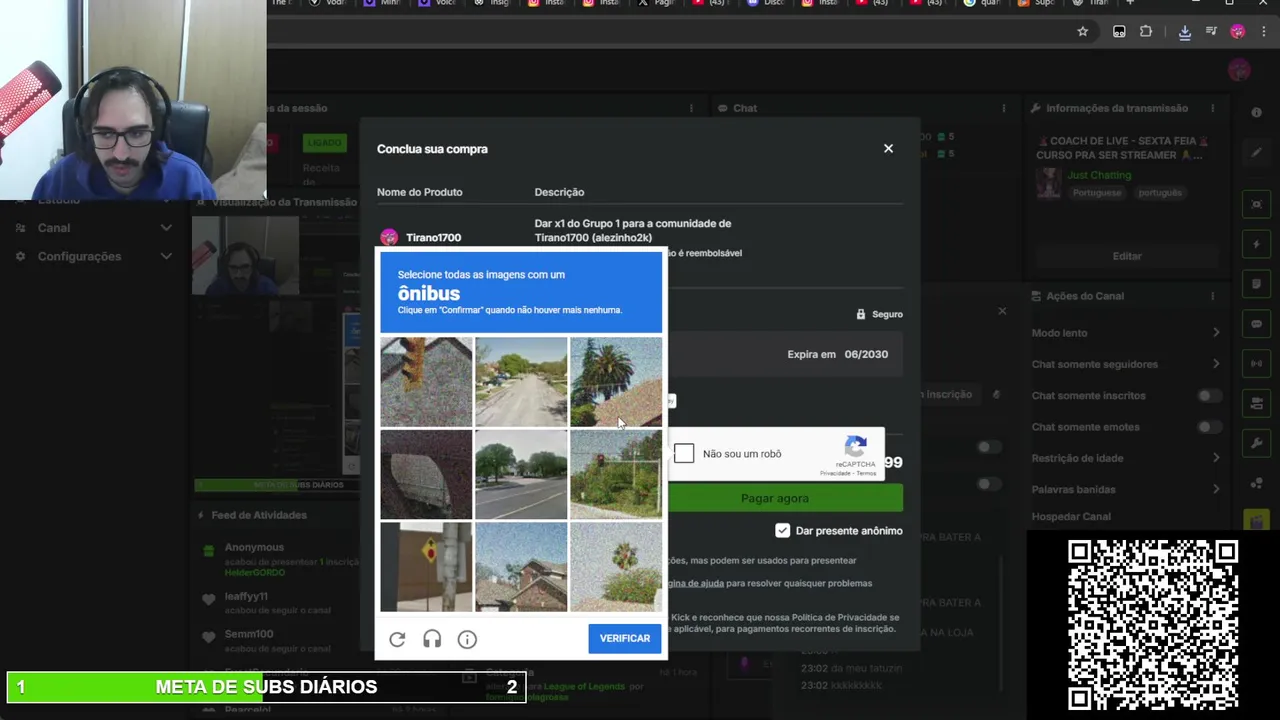The height and width of the screenshot is (720, 1280).
Task: Click the VERIFICAR captcha button
Action: pos(625,638)
